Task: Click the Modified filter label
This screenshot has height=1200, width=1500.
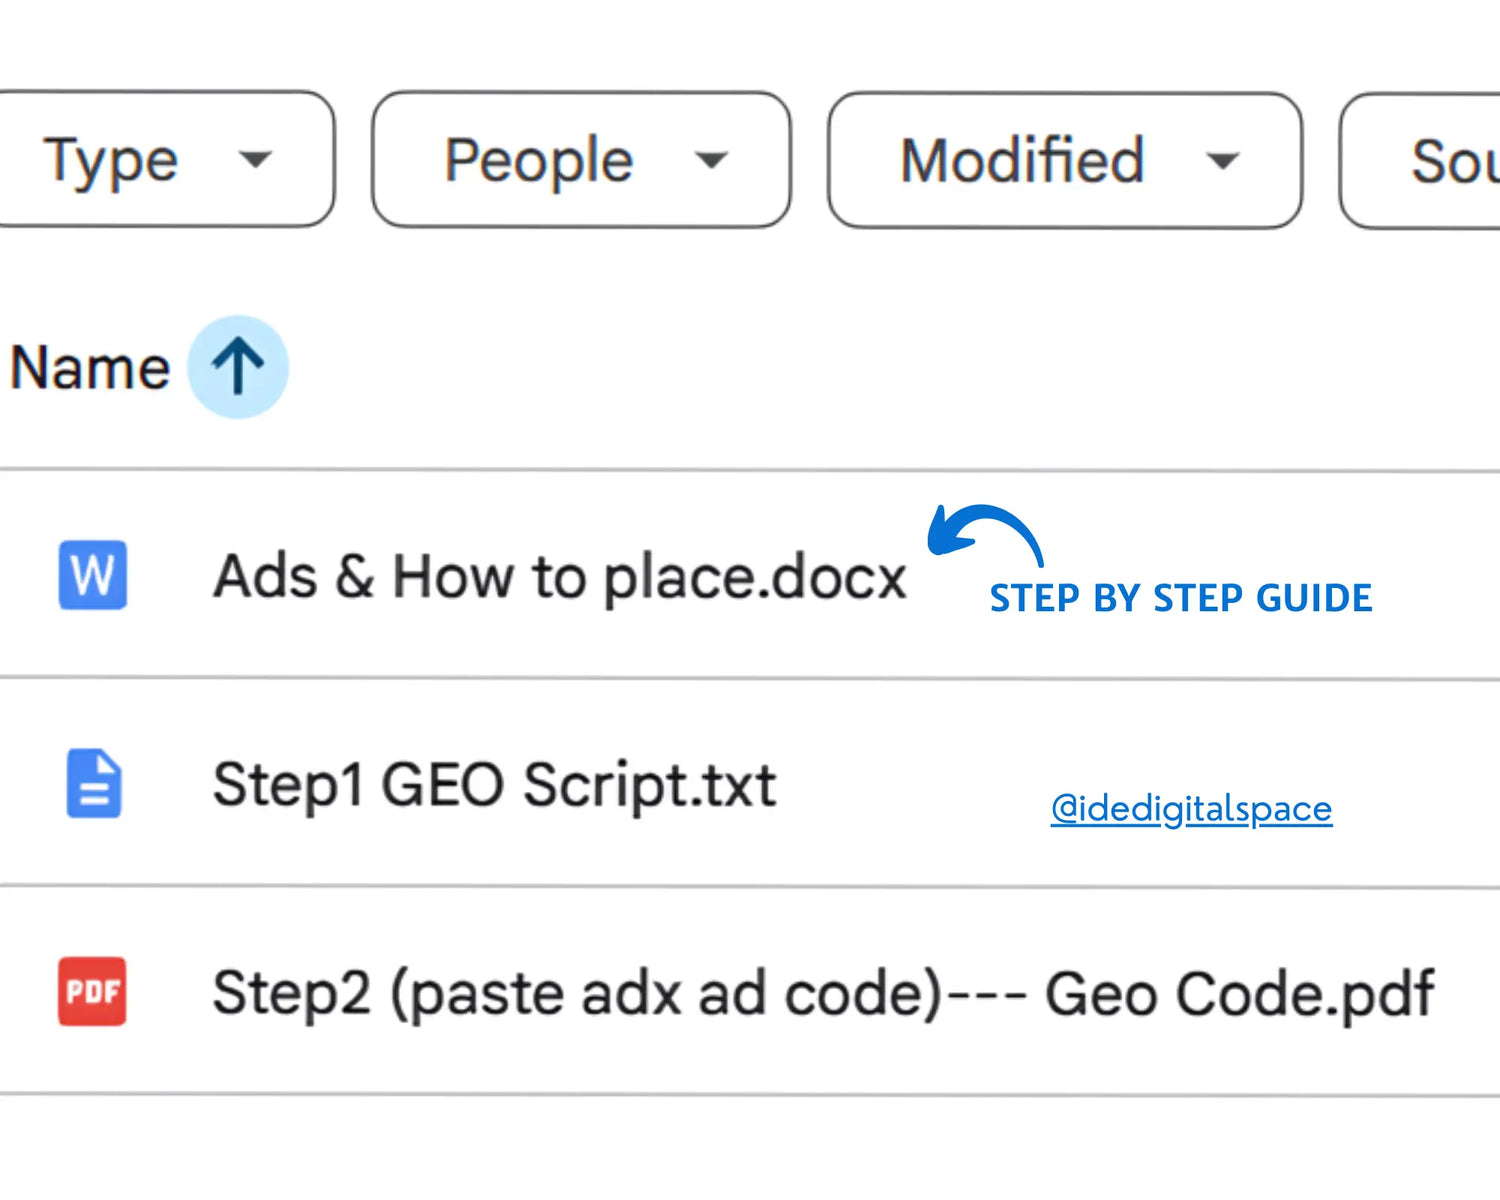Action: point(1021,160)
